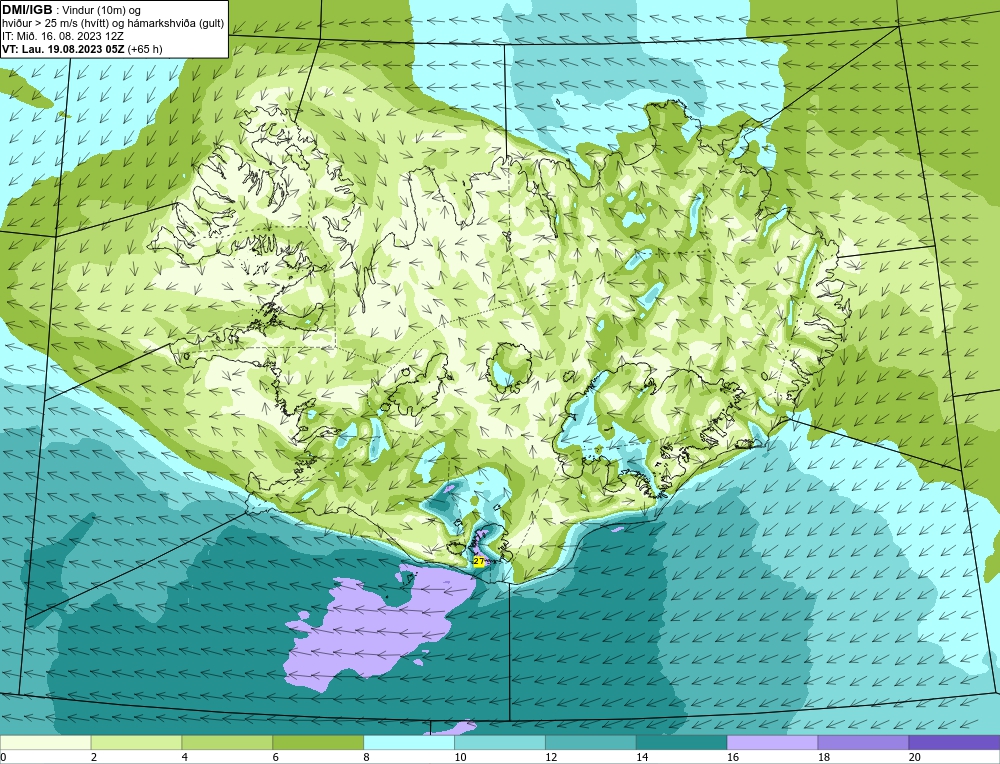Image resolution: width=1000 pixels, height=764 pixels.
Task: Click the legend scale label '16'
Action: tap(733, 757)
